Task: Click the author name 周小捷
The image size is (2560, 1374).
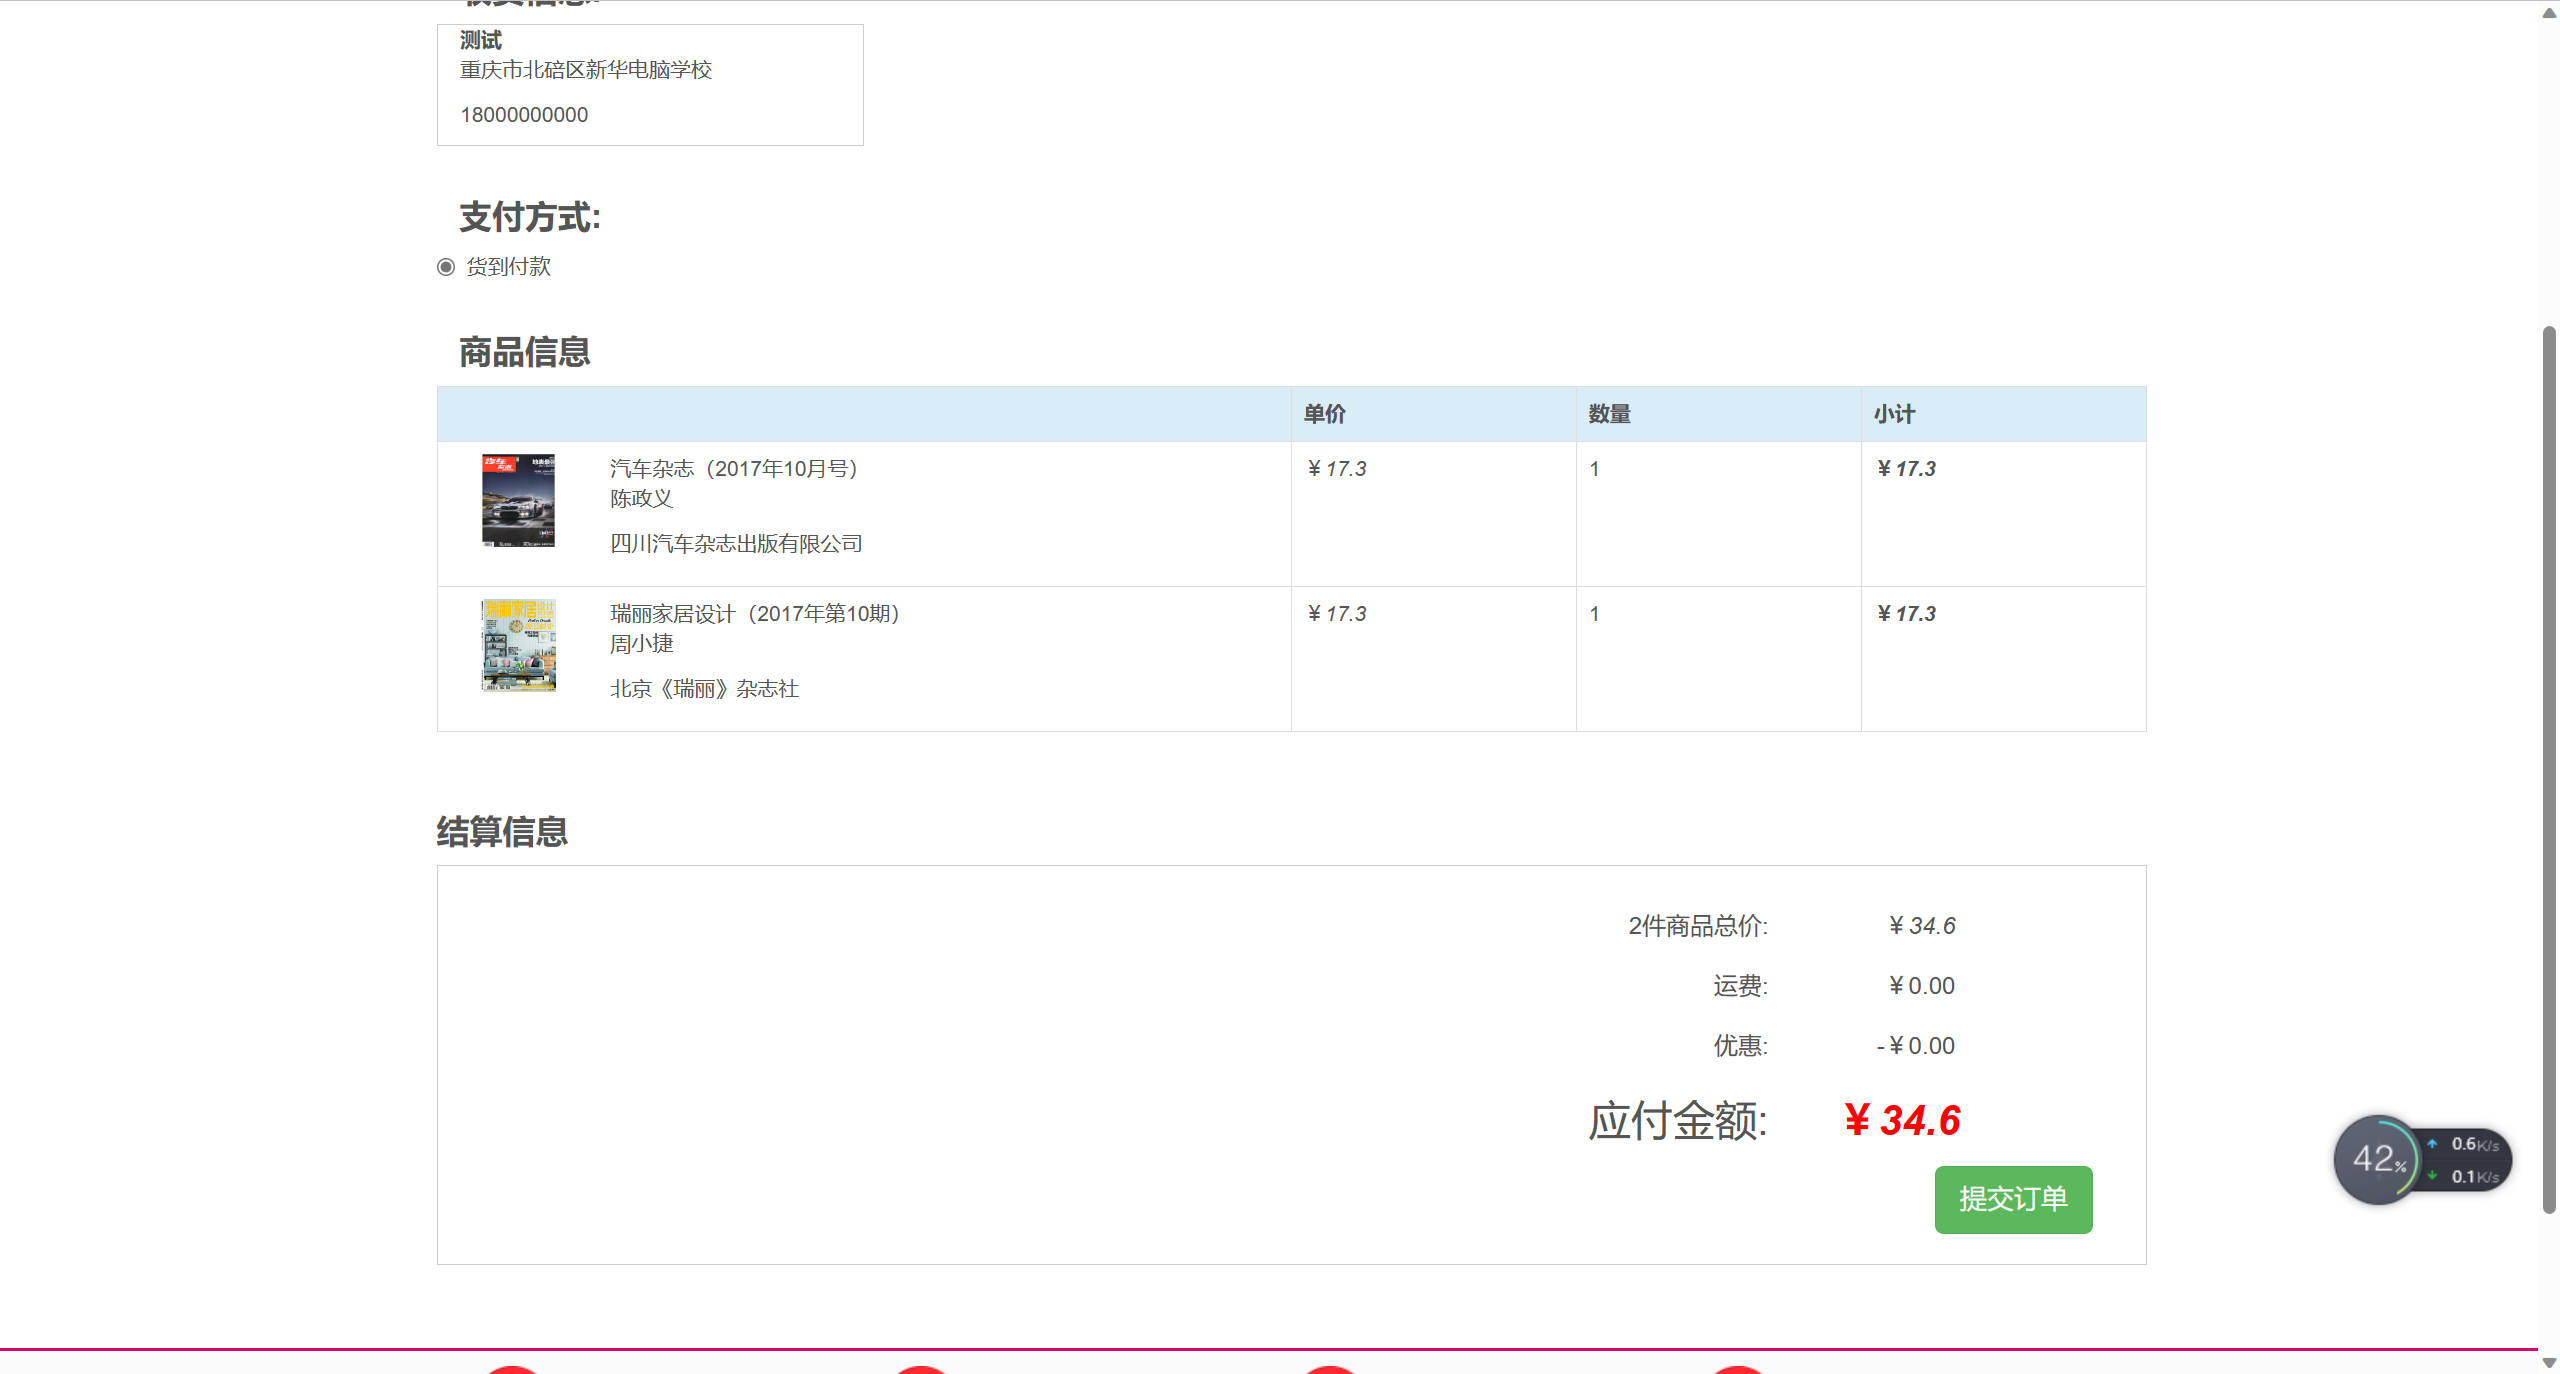Action: tap(642, 644)
